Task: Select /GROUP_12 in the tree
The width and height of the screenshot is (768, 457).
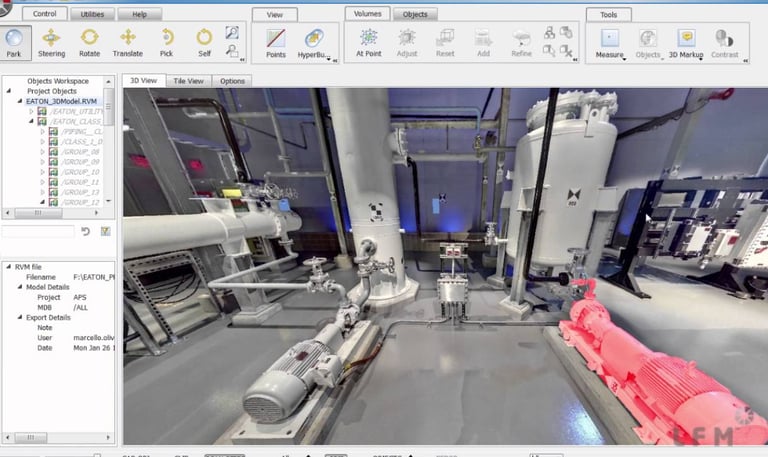Action: tap(81, 202)
